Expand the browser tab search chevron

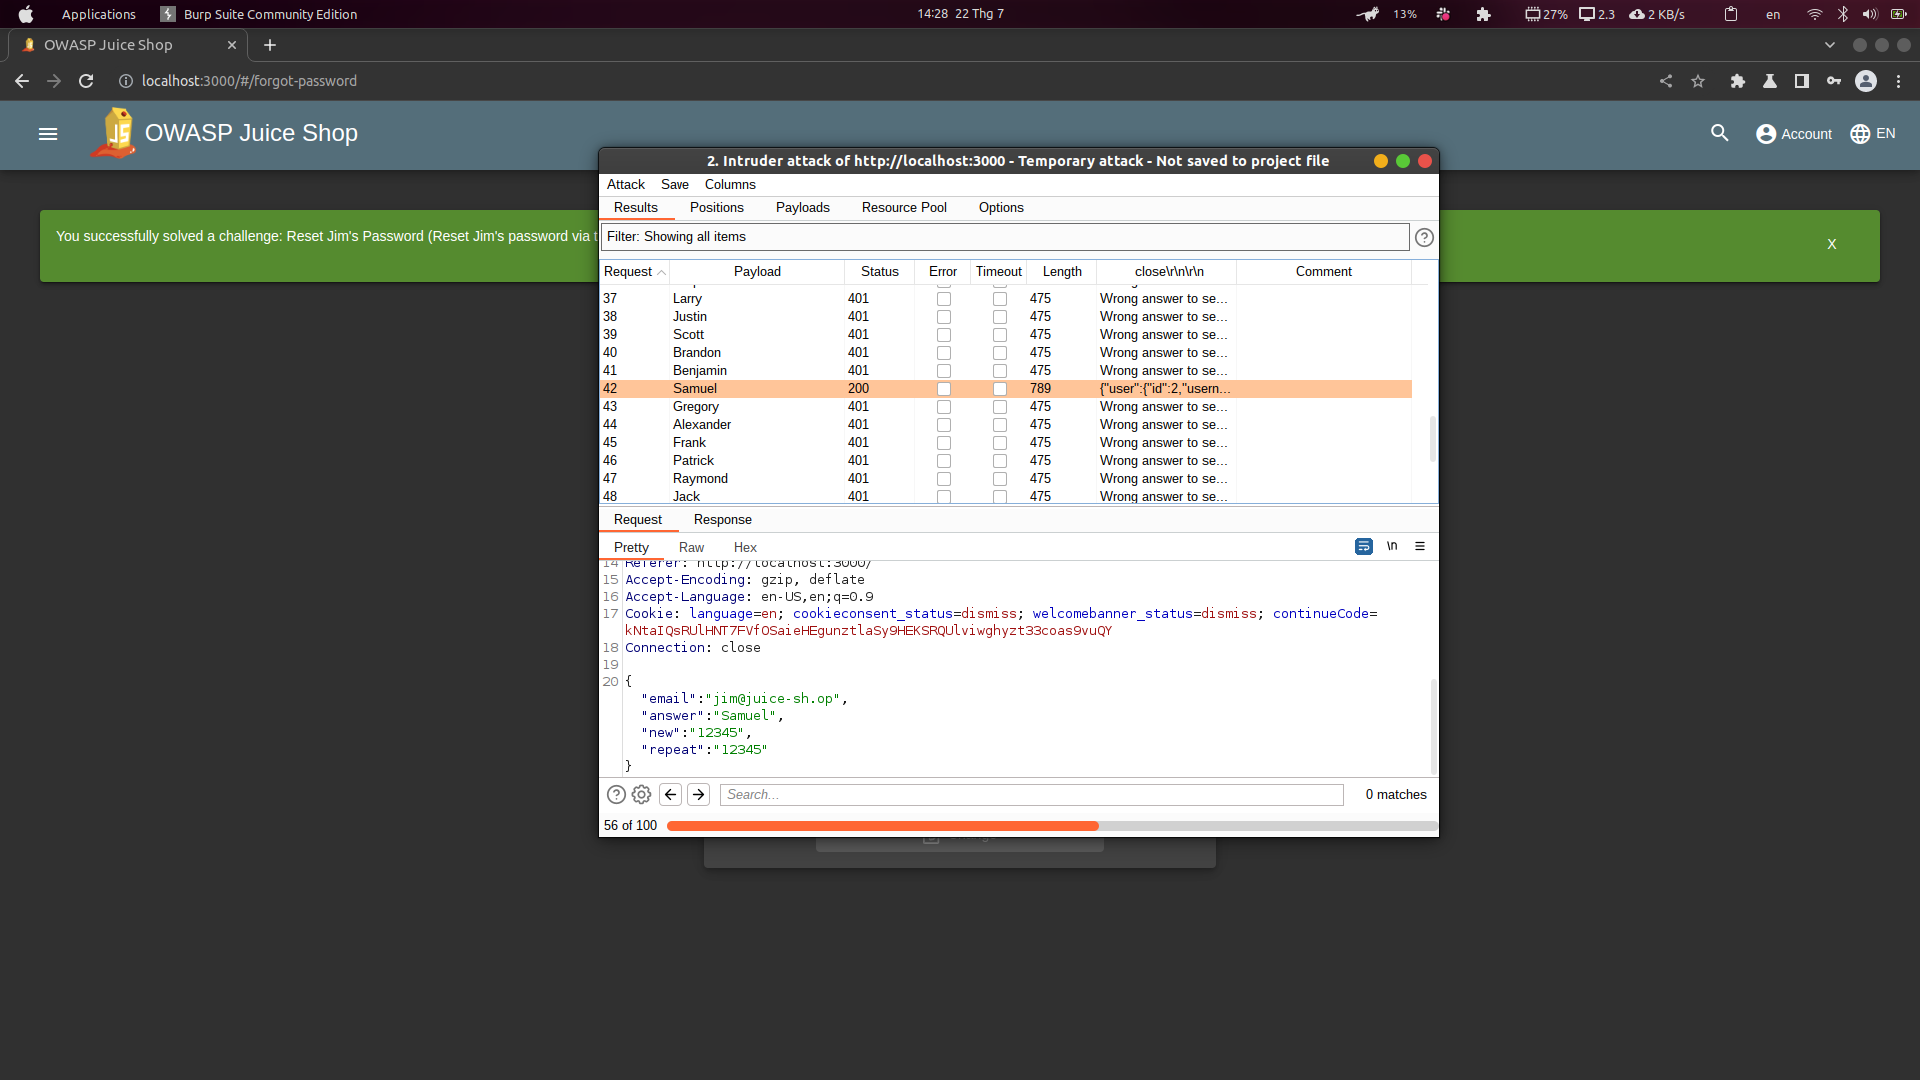[x=1830, y=45]
